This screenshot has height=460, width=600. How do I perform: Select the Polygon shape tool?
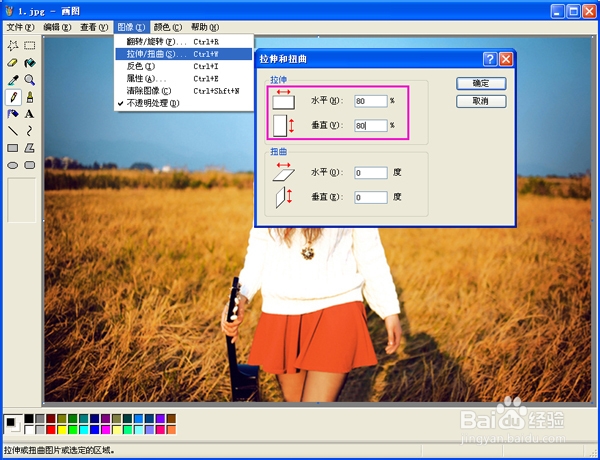29,148
